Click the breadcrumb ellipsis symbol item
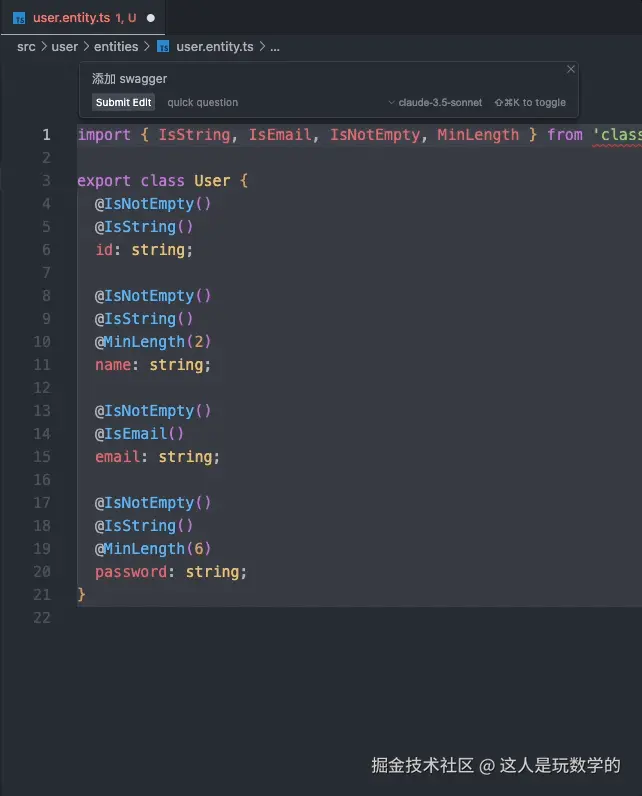 point(275,47)
